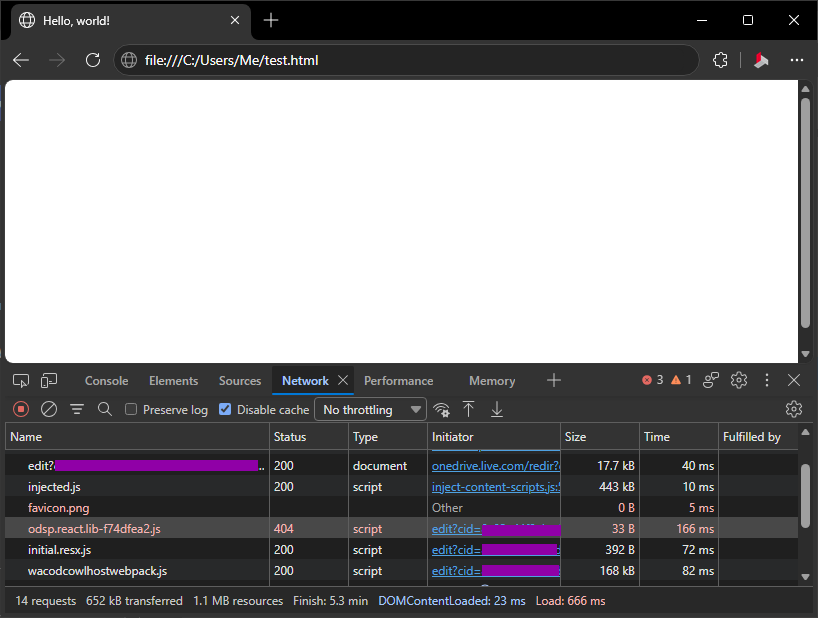The image size is (818, 618).
Task: Switch to the Performance tab
Action: point(399,381)
